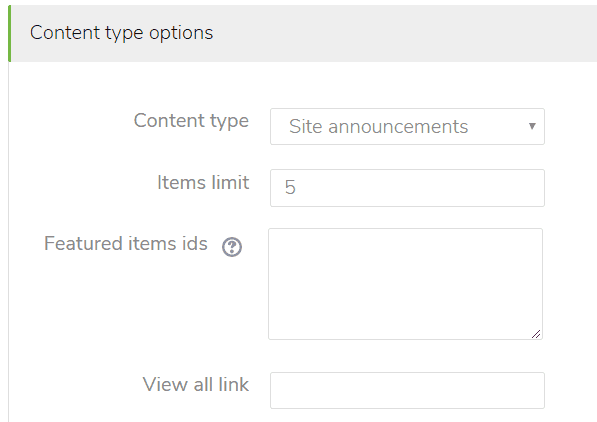Click the View all link label
Screen dimensions: 597x422
(x=196, y=384)
